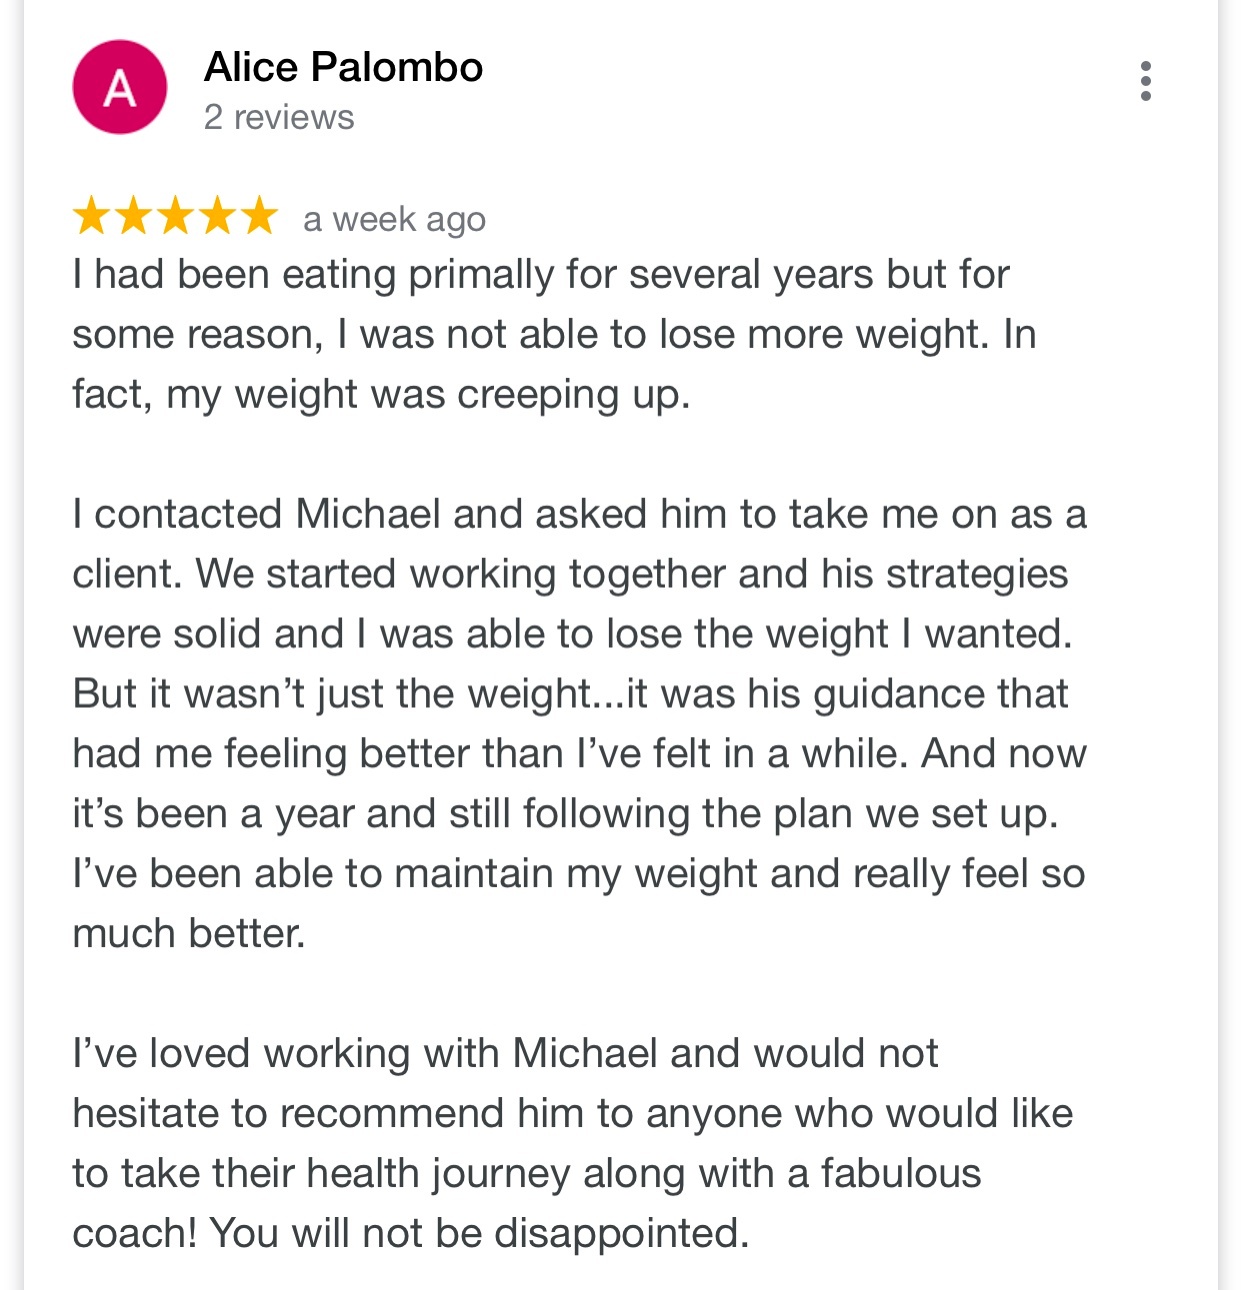Click the line reading "much better."
Viewport: 1242px width, 1290px height.
coord(188,933)
